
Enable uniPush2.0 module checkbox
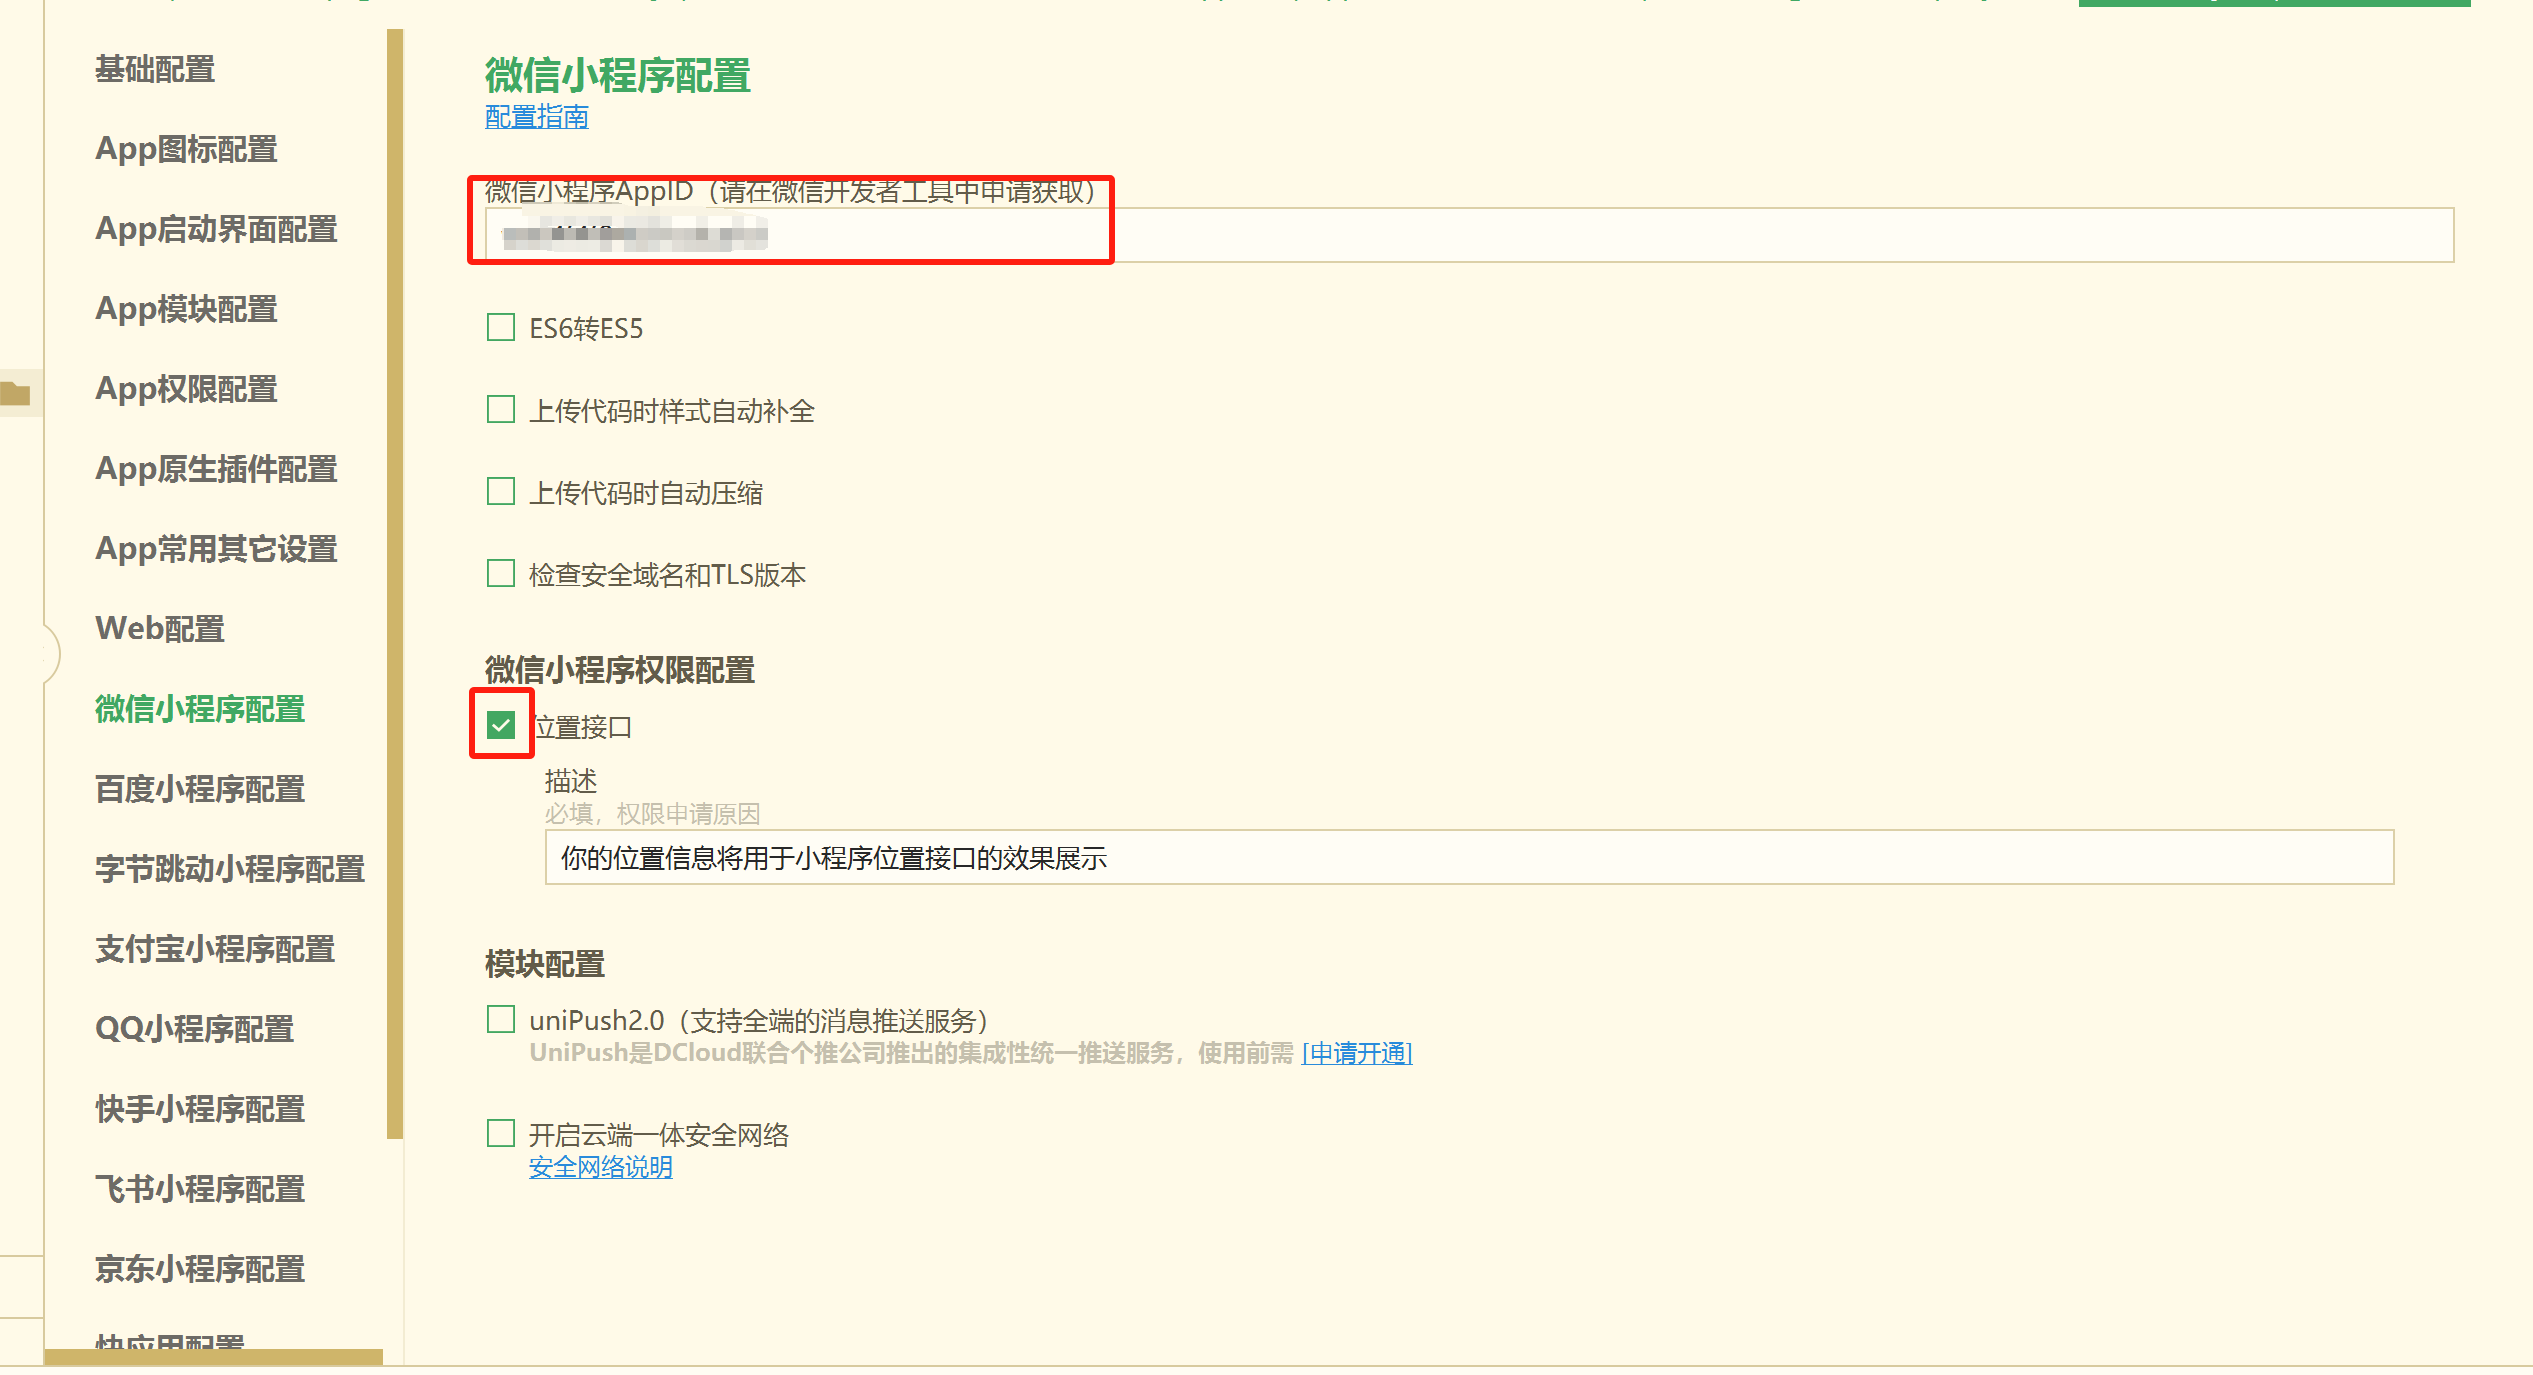501,1020
